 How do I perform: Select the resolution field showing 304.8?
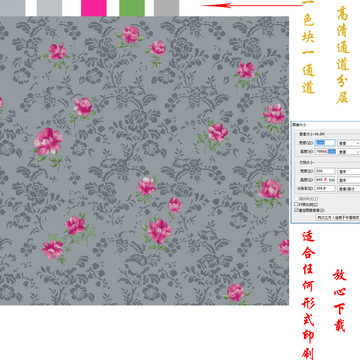[x=325, y=189]
